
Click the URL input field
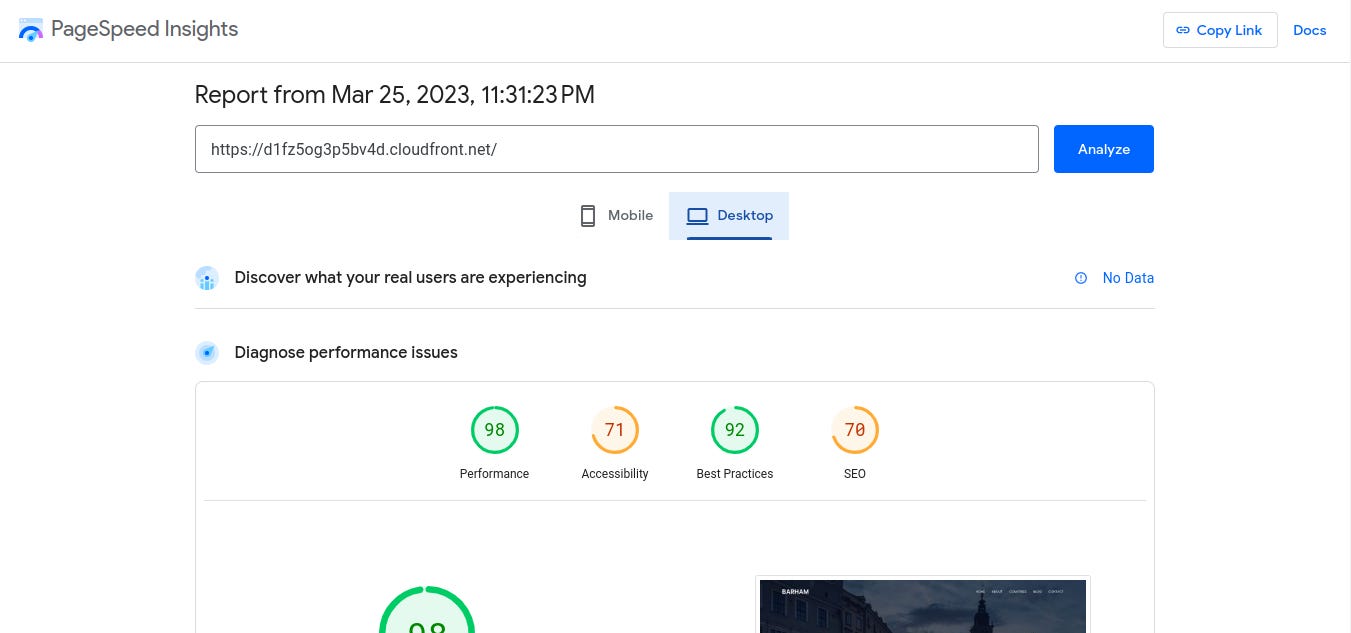coord(617,149)
